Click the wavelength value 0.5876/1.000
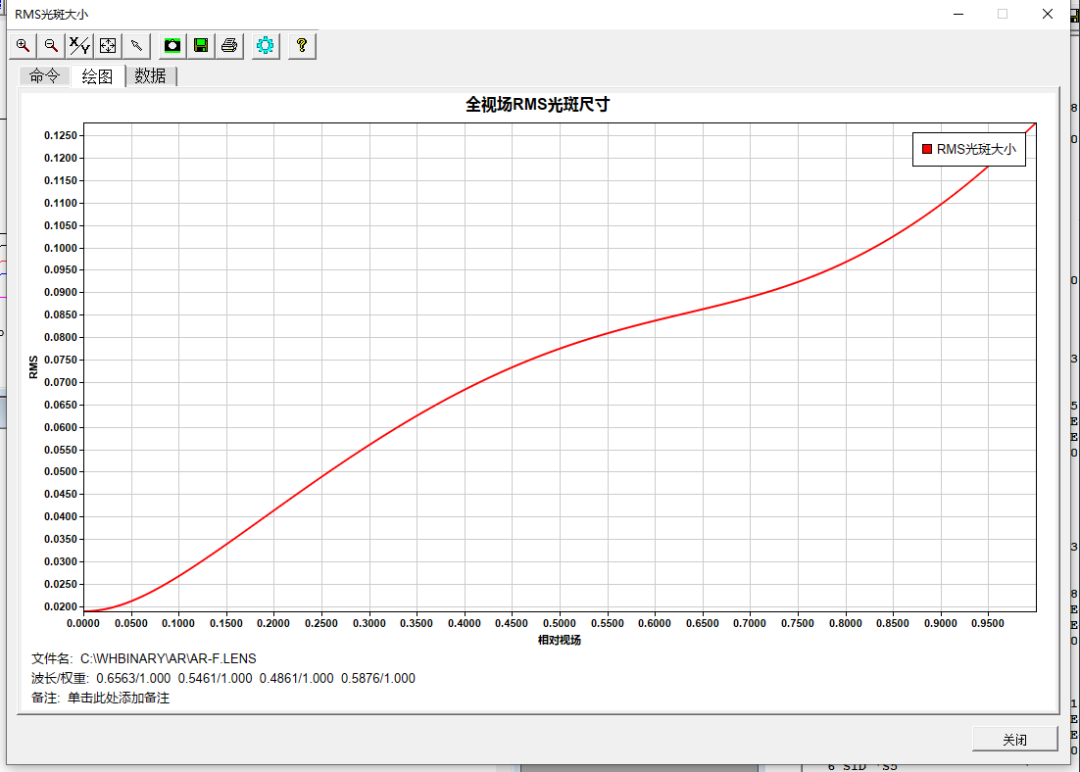This screenshot has width=1080, height=772. click(x=378, y=678)
